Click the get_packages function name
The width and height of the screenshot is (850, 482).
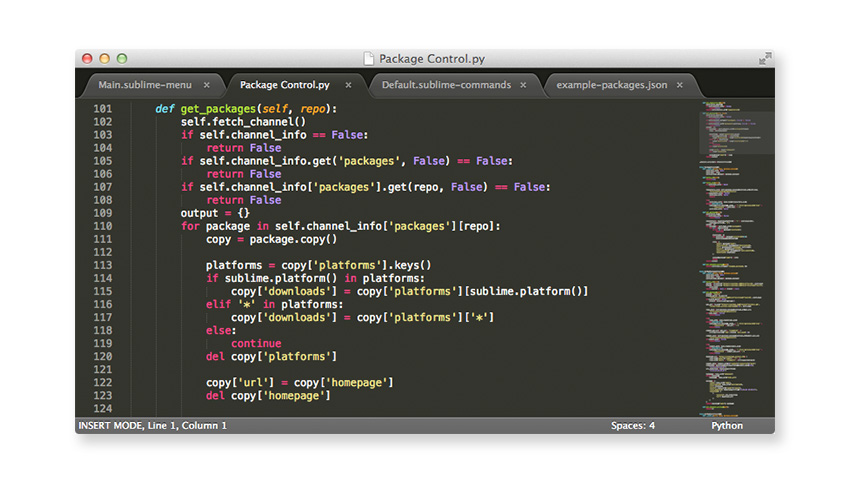(218, 109)
